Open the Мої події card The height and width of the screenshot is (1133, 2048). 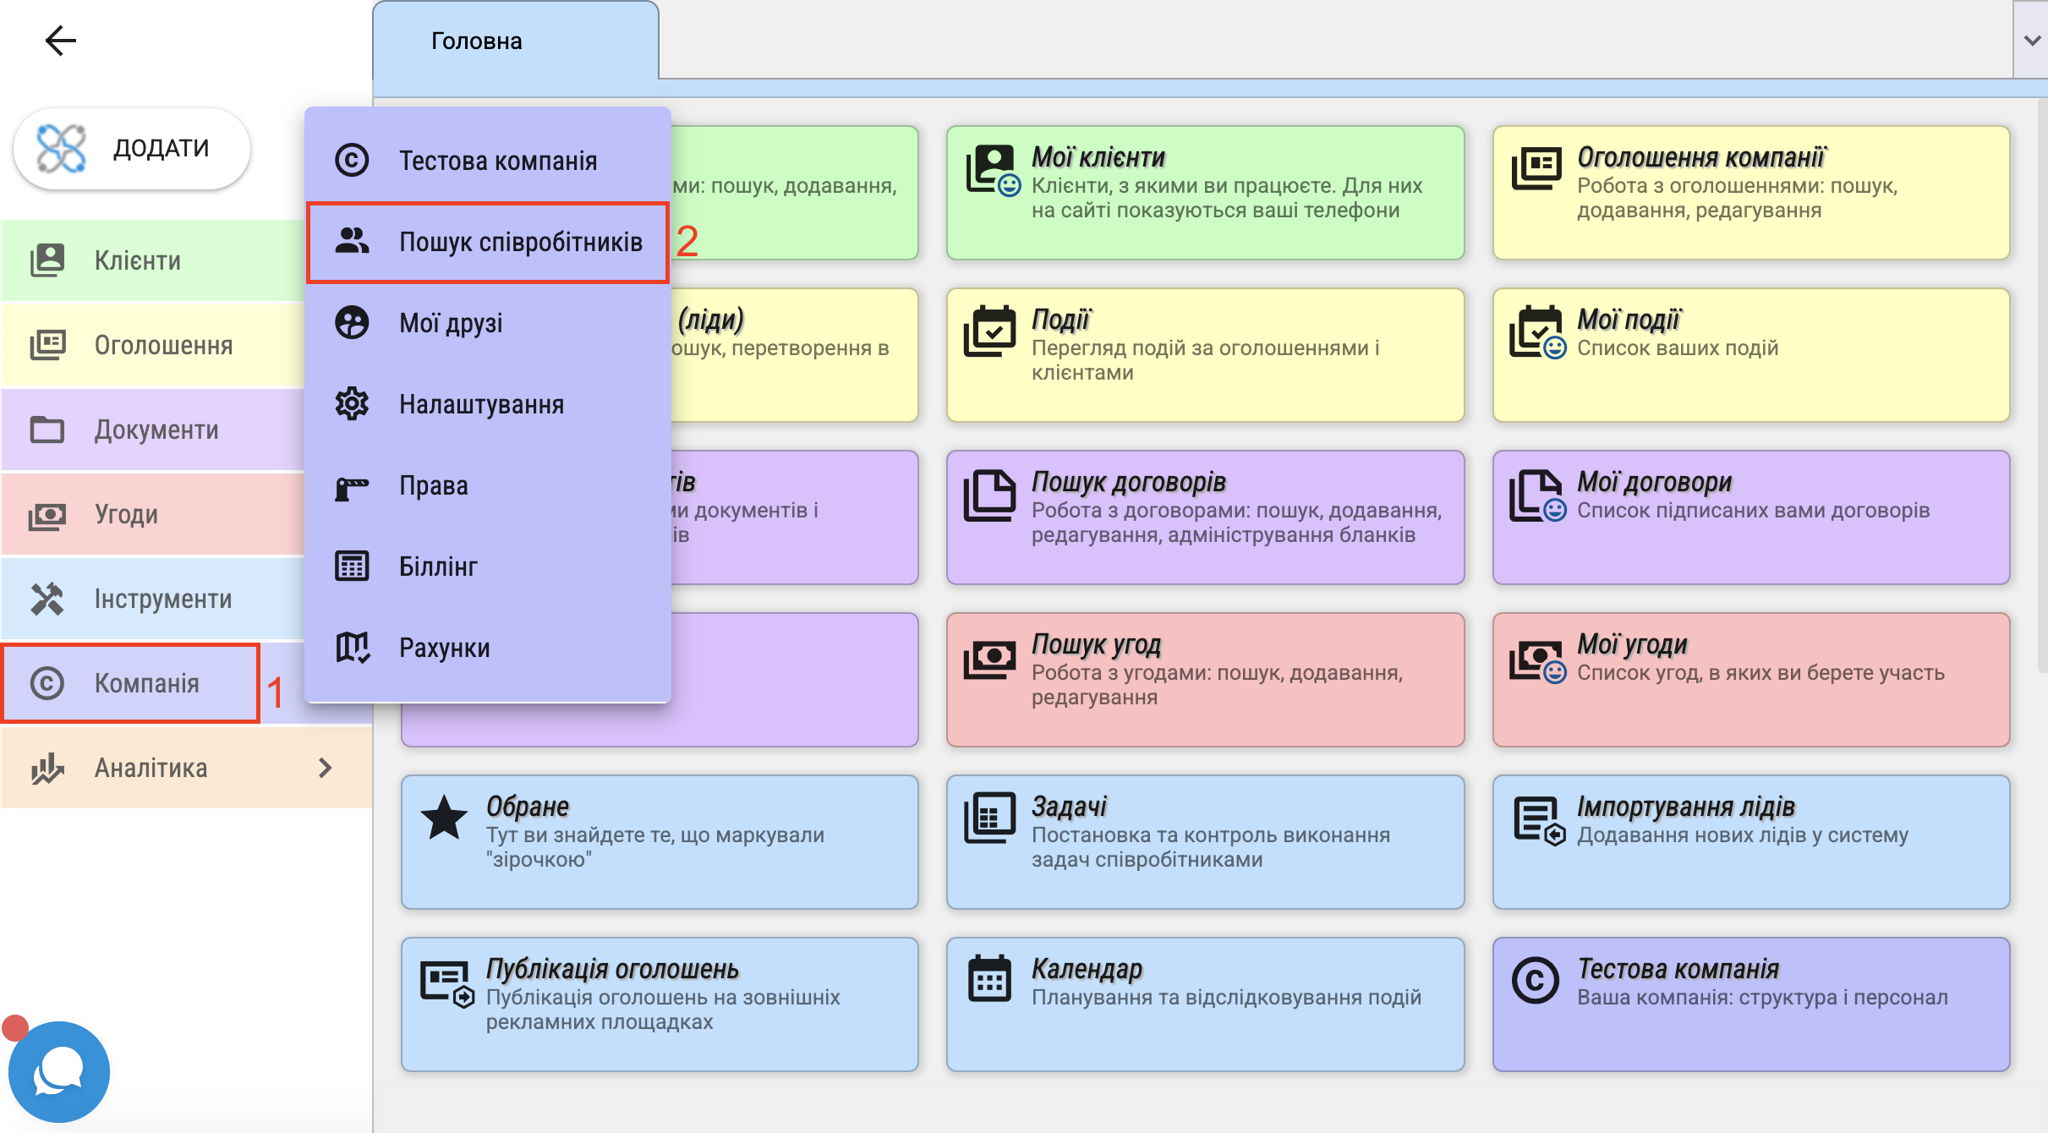coord(1751,355)
